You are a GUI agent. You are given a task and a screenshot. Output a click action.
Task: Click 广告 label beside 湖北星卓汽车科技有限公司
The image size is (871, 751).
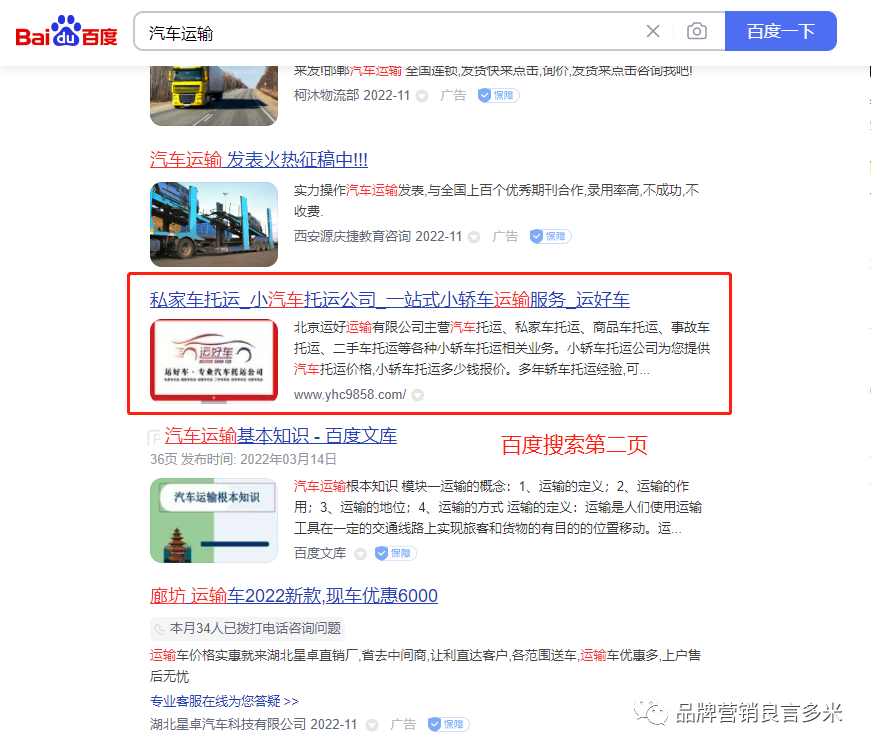403,724
